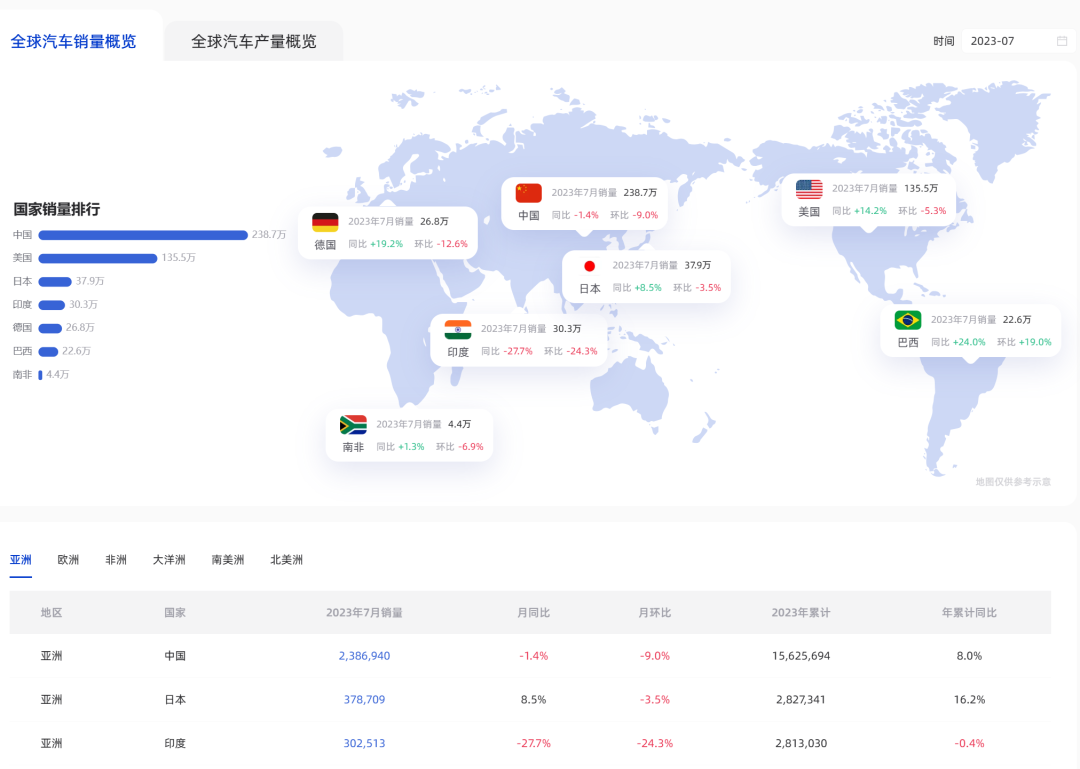This screenshot has height=769, width=1080.
Task: Open China sales figure 2,386,940 link
Action: [364, 656]
